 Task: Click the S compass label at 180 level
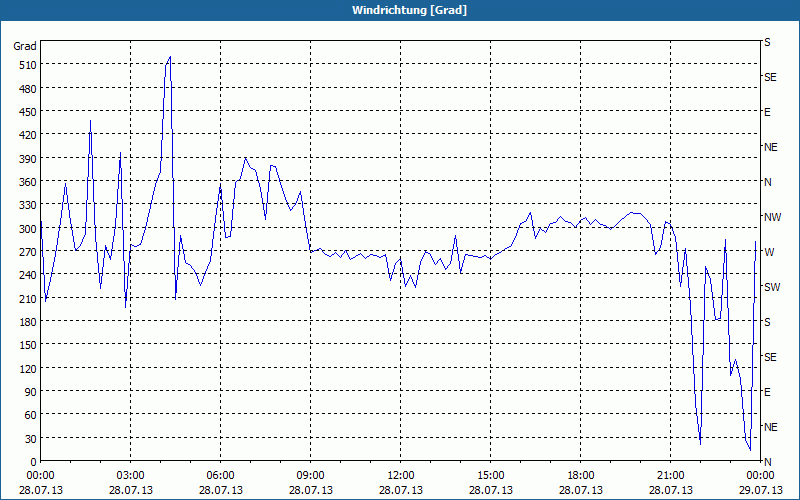(x=767, y=322)
